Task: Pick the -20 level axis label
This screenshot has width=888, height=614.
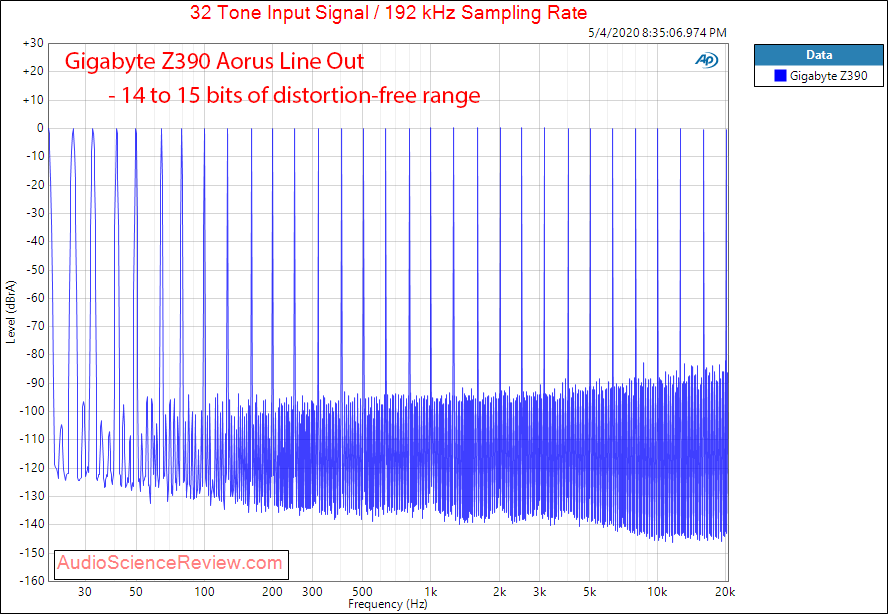Action: (35, 185)
